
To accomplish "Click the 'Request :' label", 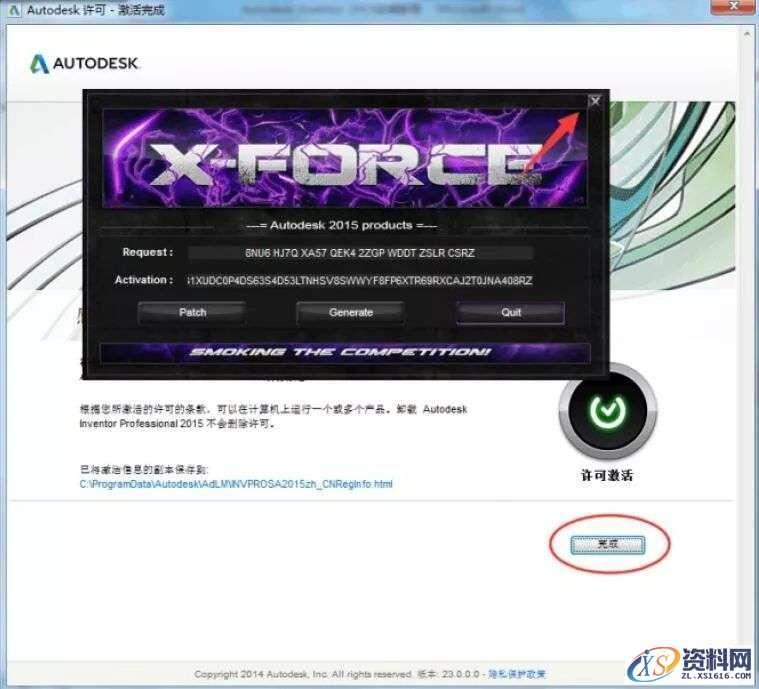I will click(147, 252).
